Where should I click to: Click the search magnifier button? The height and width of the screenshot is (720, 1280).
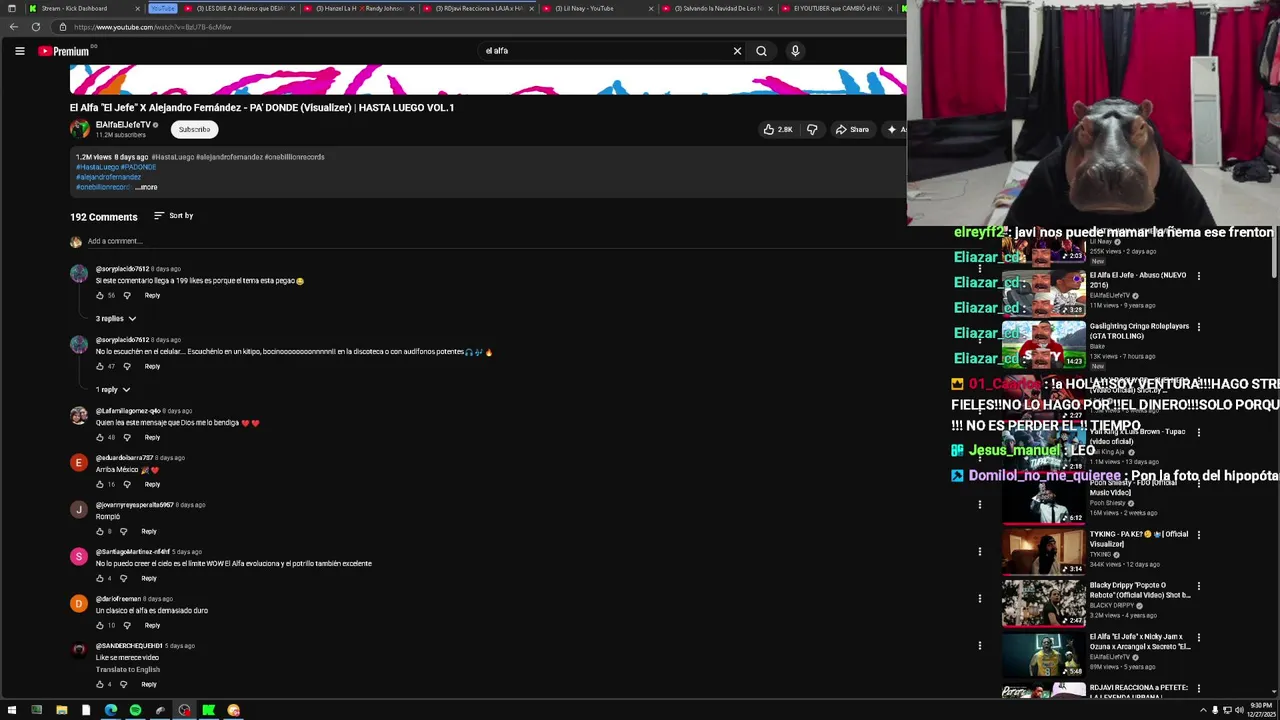(761, 51)
